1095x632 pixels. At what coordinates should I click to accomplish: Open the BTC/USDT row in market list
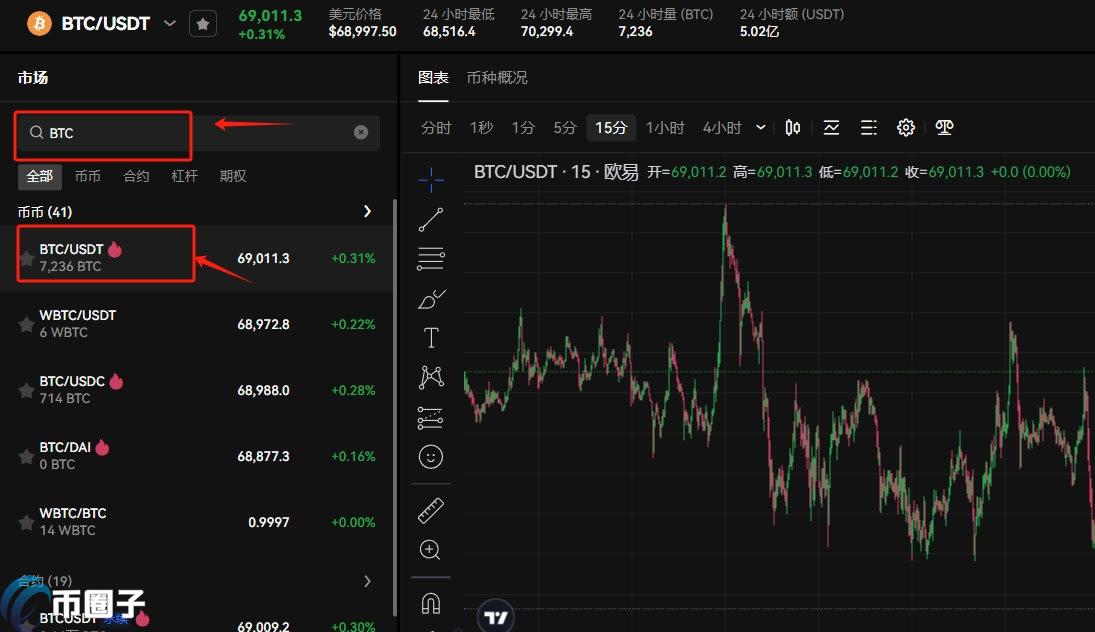(196, 258)
